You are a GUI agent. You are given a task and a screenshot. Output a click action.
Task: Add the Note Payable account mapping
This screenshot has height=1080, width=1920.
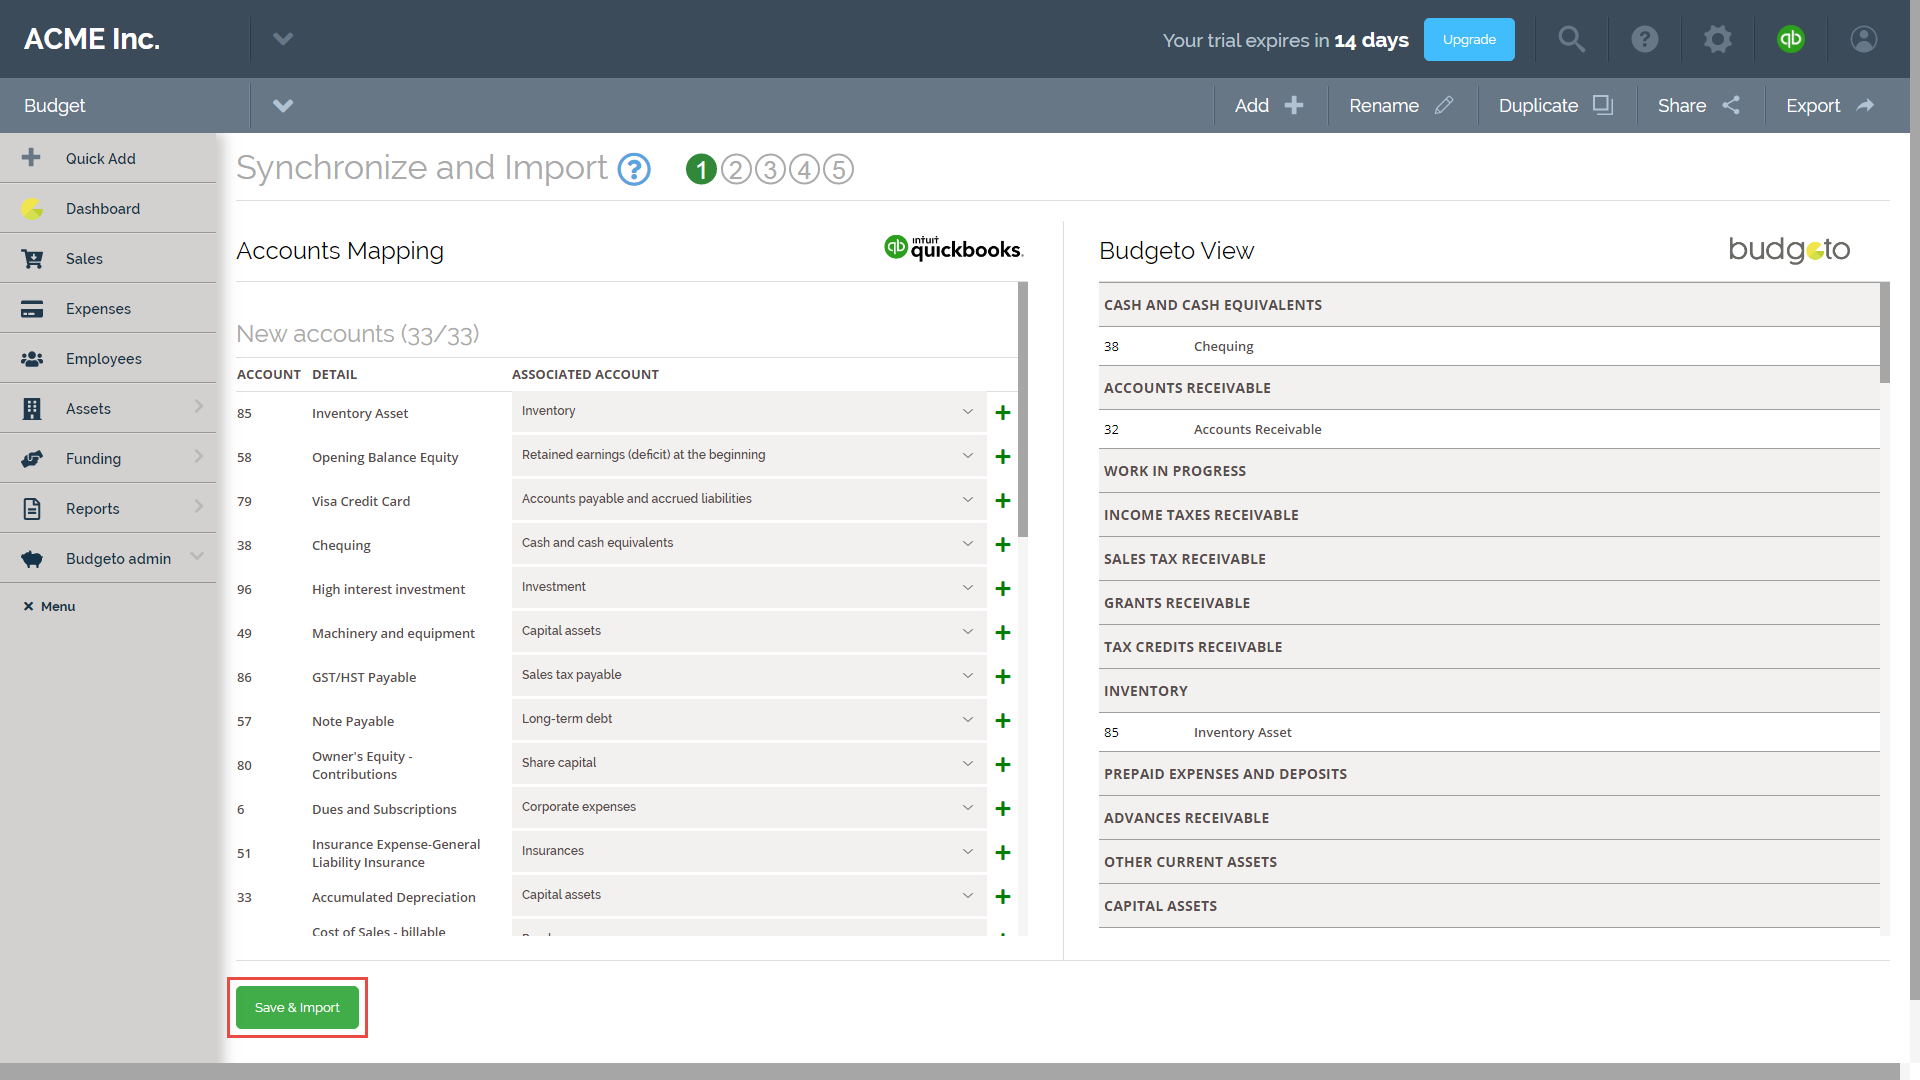coord(1003,720)
